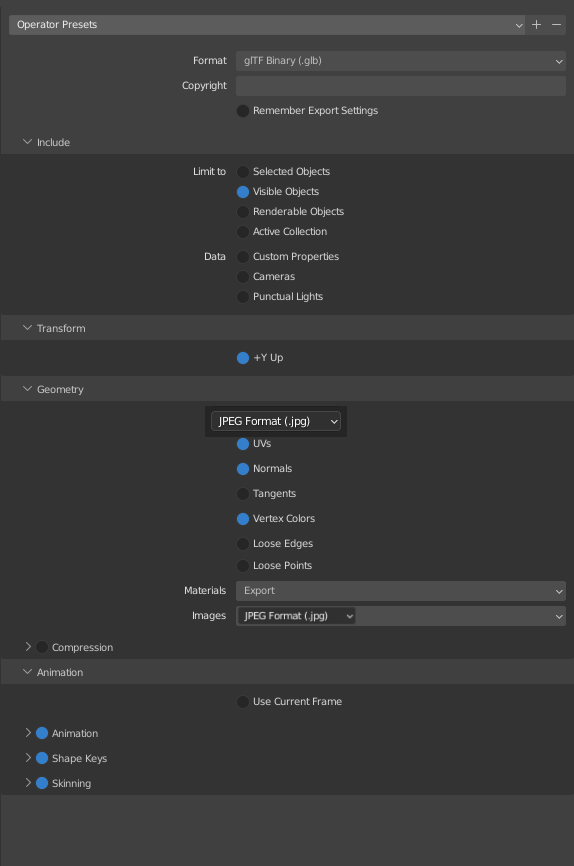Remove operator preset with minus icon
The width and height of the screenshot is (574, 866).
[x=556, y=25]
